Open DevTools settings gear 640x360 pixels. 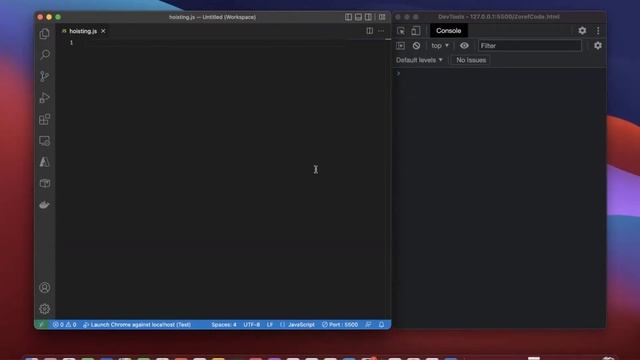coord(582,31)
